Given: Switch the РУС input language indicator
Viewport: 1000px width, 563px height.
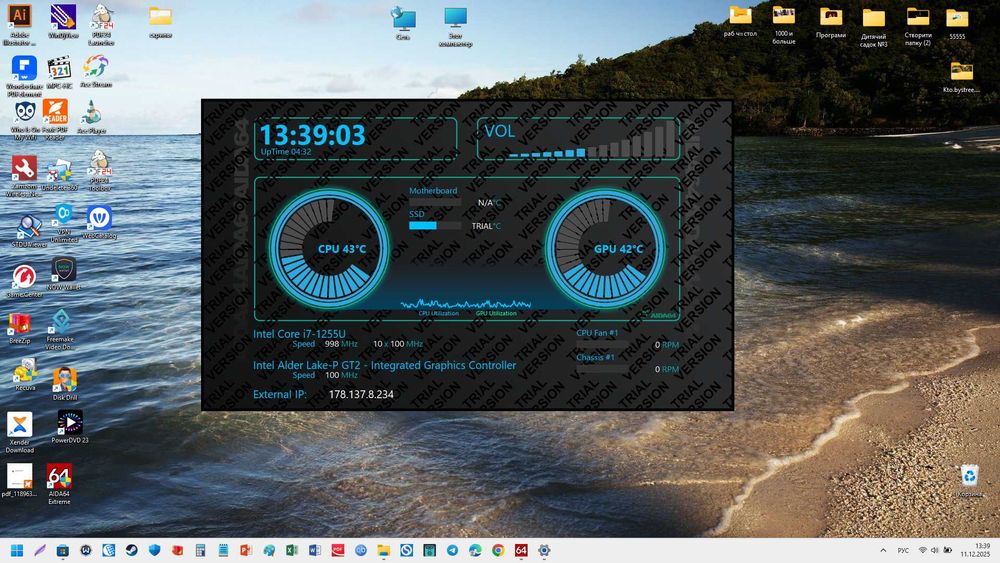Looking at the screenshot, I should click(x=903, y=550).
